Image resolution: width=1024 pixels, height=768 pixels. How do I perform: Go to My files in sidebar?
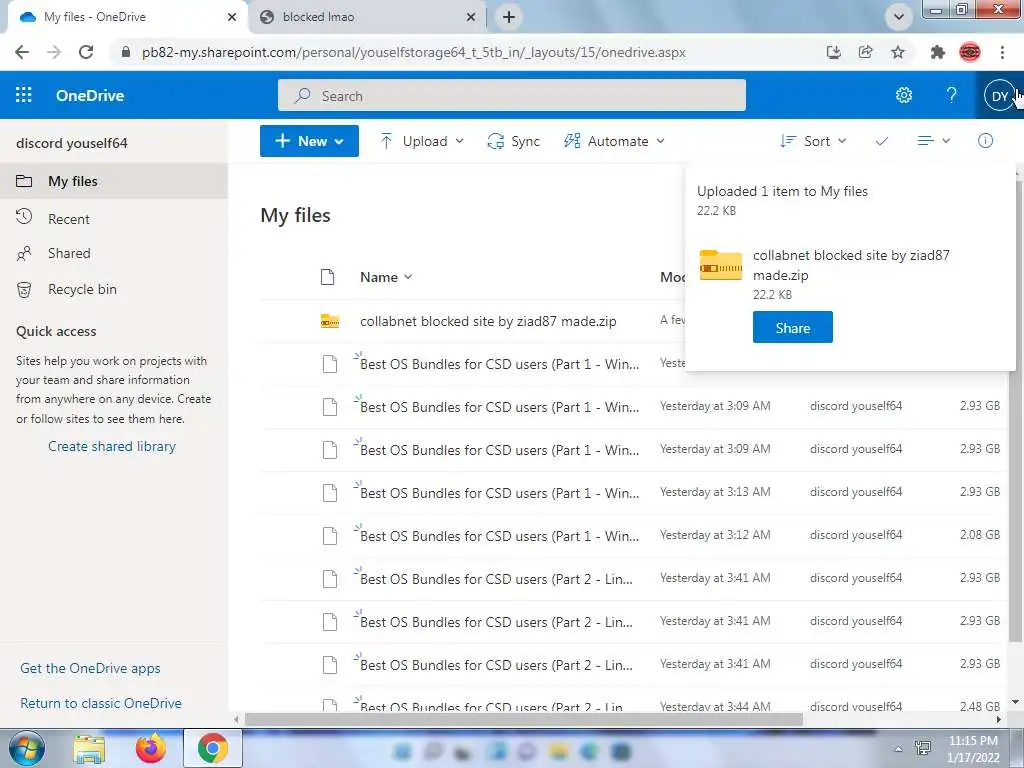coord(114,181)
